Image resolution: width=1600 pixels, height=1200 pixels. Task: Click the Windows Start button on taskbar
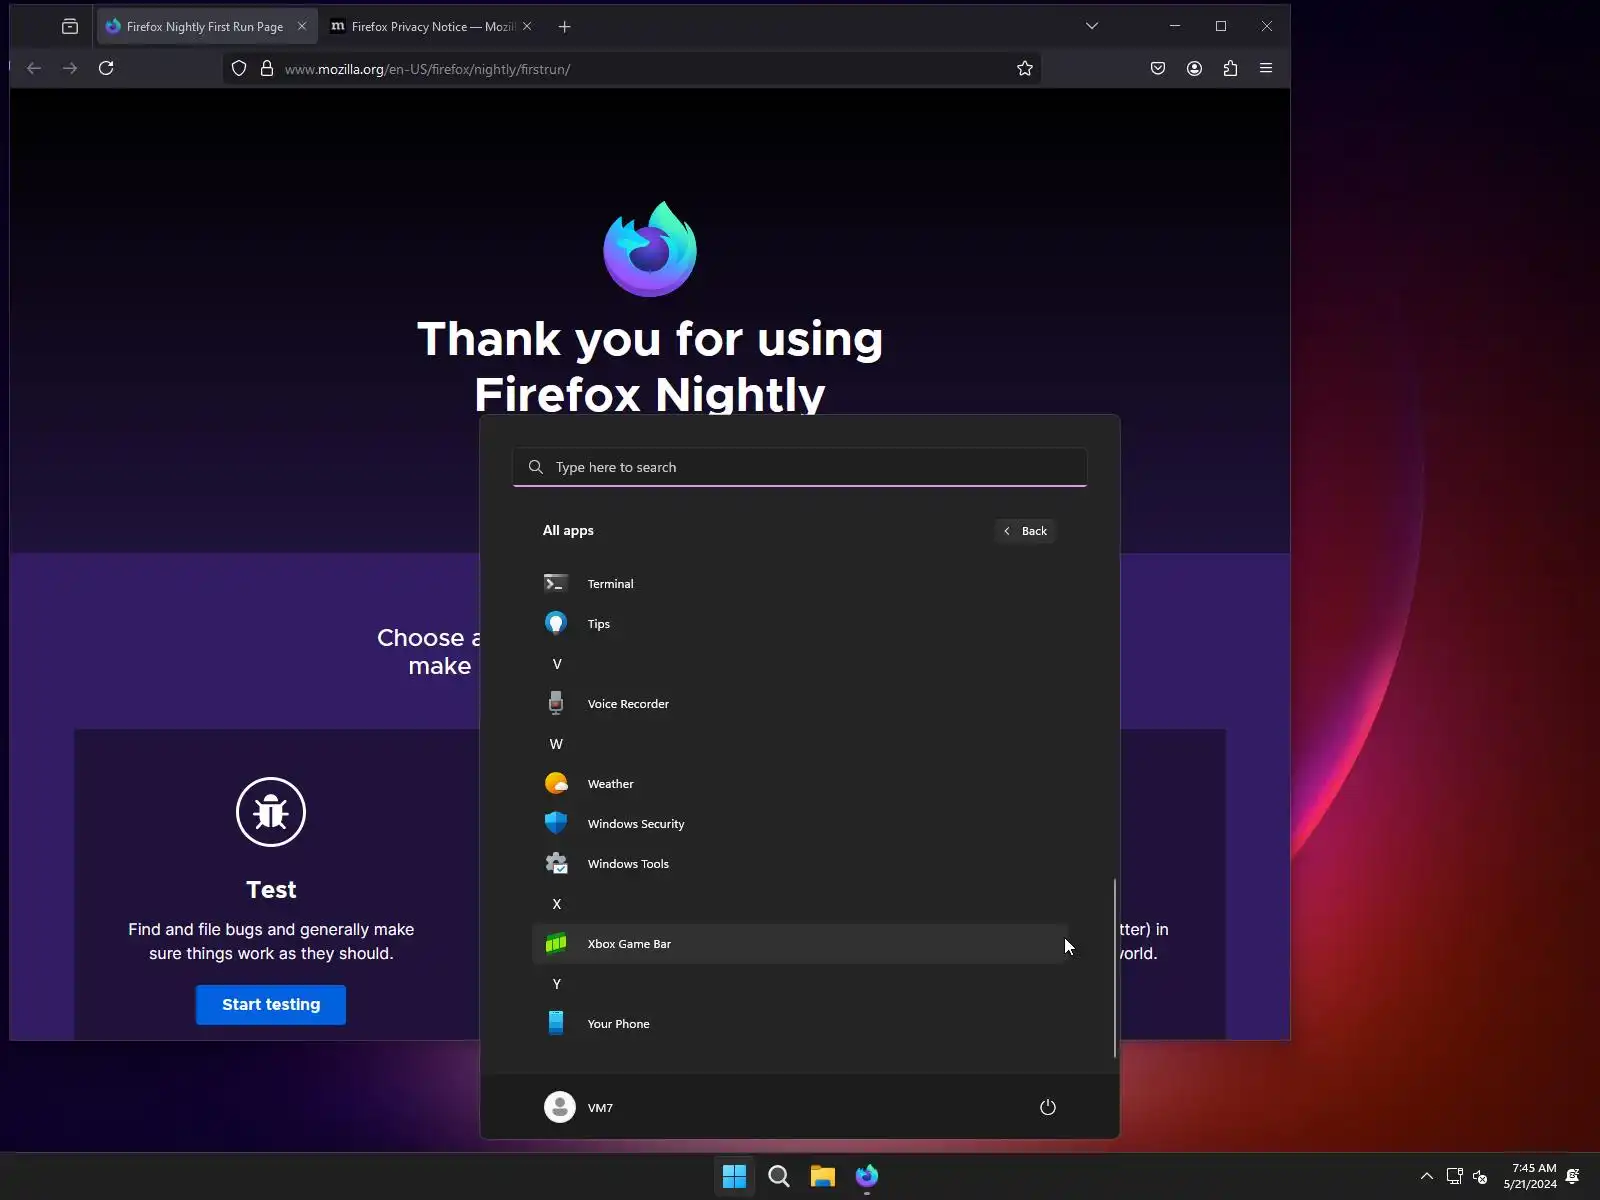click(734, 1176)
